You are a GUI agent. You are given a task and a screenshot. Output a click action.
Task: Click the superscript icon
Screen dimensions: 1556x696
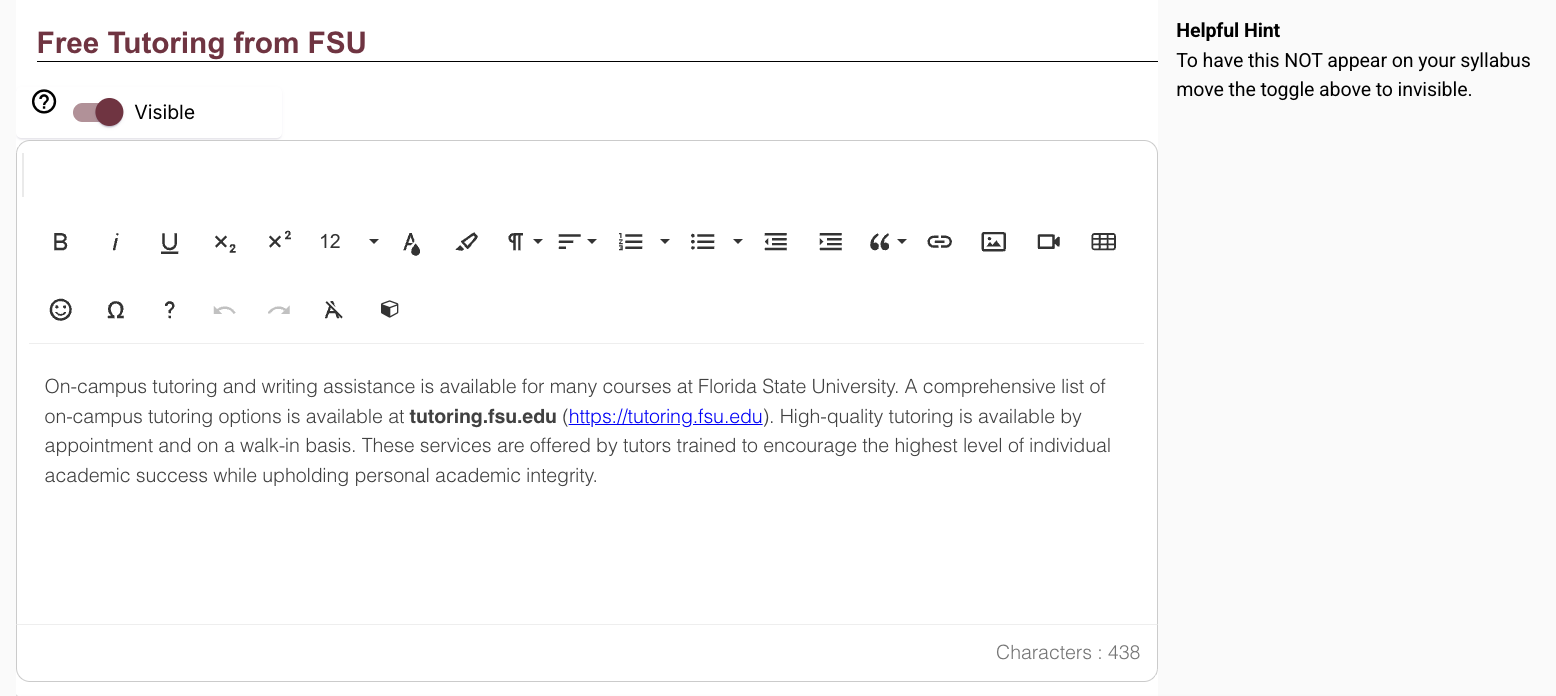tap(280, 242)
